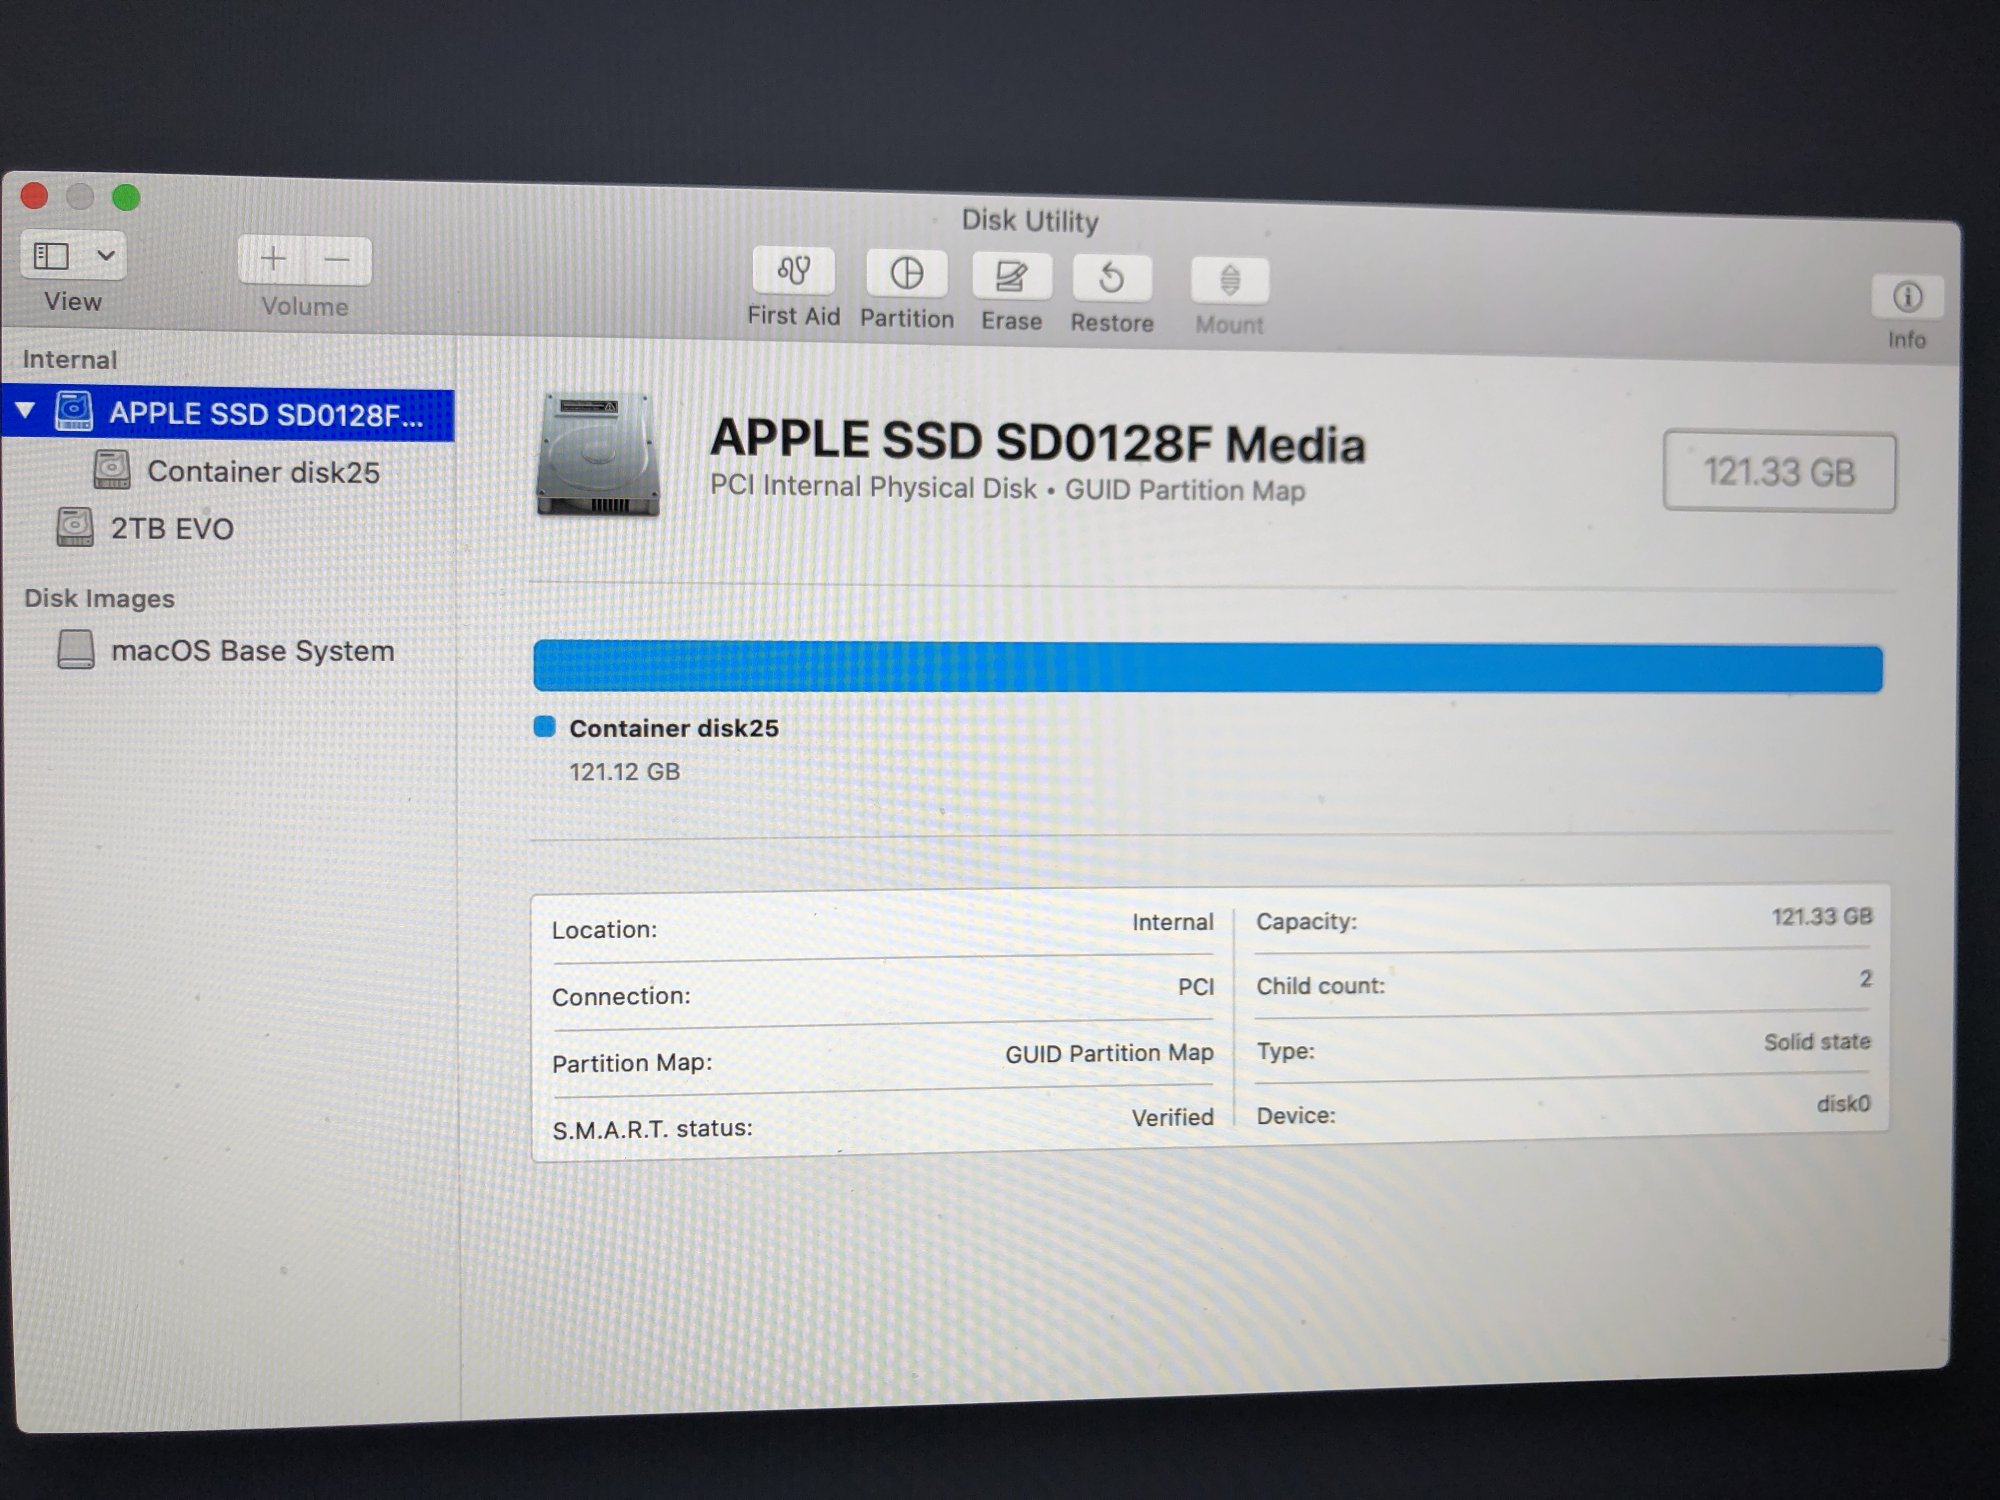Click the Type value Solid state
The height and width of the screenshot is (1500, 2000).
coord(1816,1041)
